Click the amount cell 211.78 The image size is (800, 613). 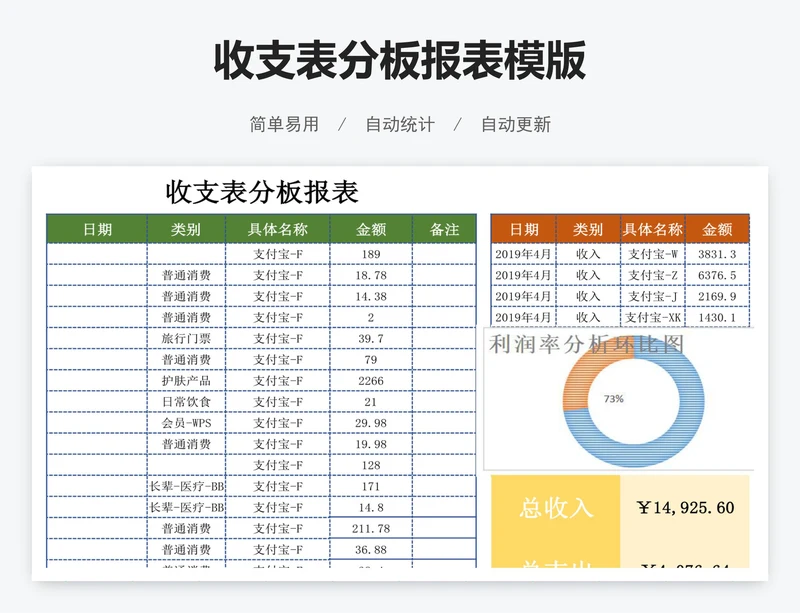pos(371,528)
